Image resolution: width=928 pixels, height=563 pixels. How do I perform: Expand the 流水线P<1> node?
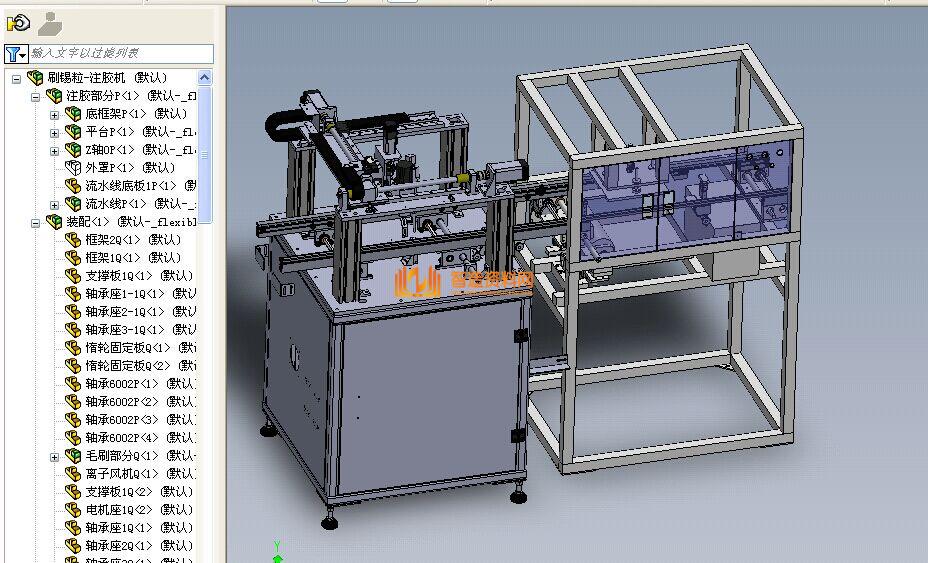tap(54, 204)
